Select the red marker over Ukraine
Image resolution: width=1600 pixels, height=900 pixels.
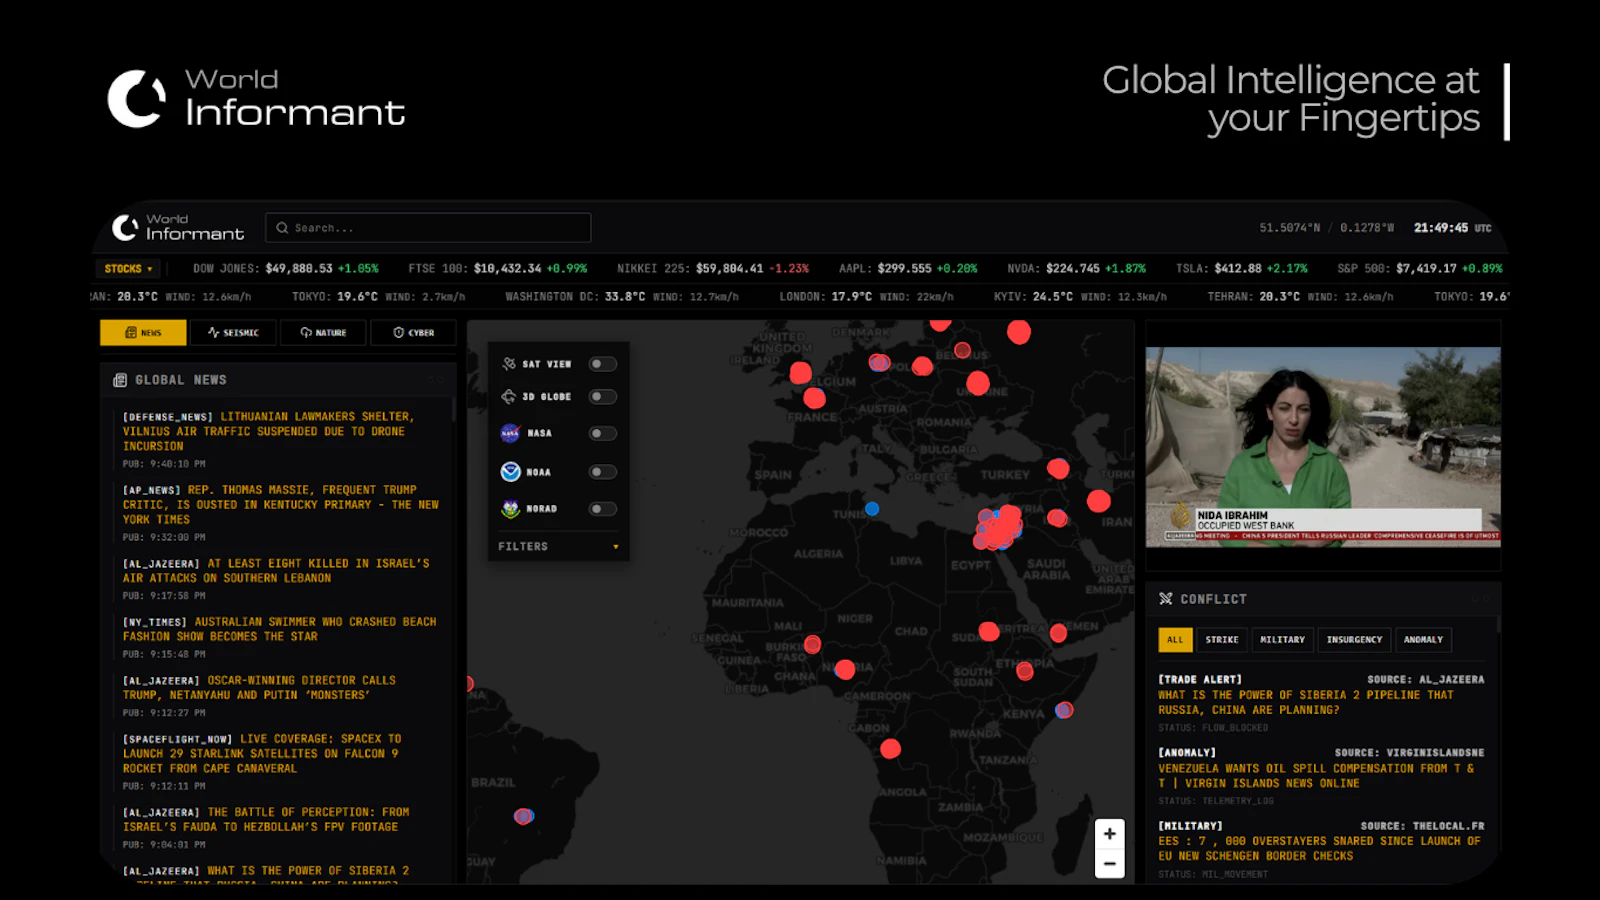[978, 383]
